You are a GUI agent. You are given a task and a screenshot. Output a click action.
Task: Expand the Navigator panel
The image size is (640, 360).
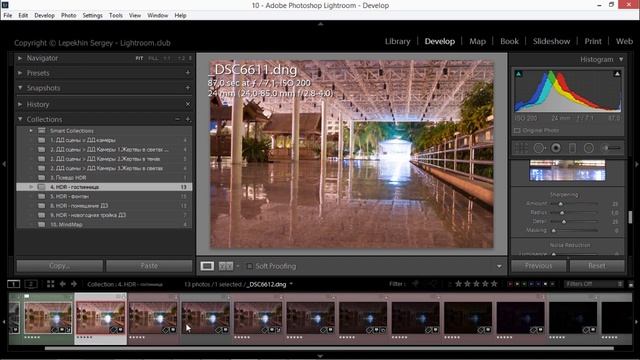click(x=20, y=58)
